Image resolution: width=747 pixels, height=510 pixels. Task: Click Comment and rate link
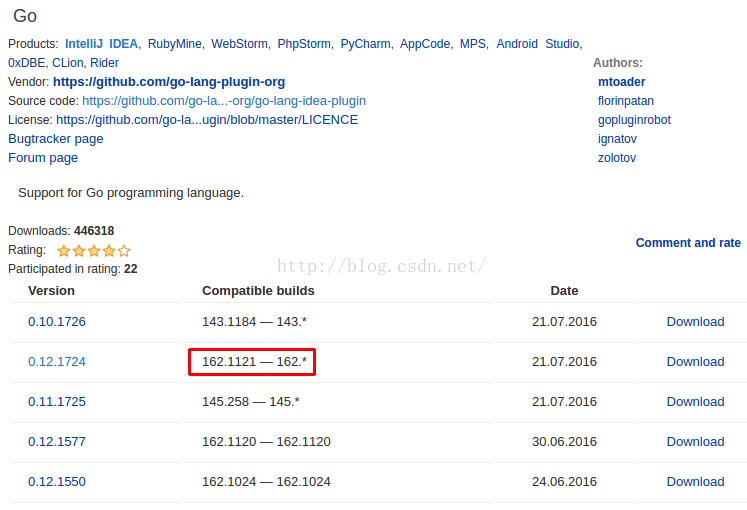point(688,243)
